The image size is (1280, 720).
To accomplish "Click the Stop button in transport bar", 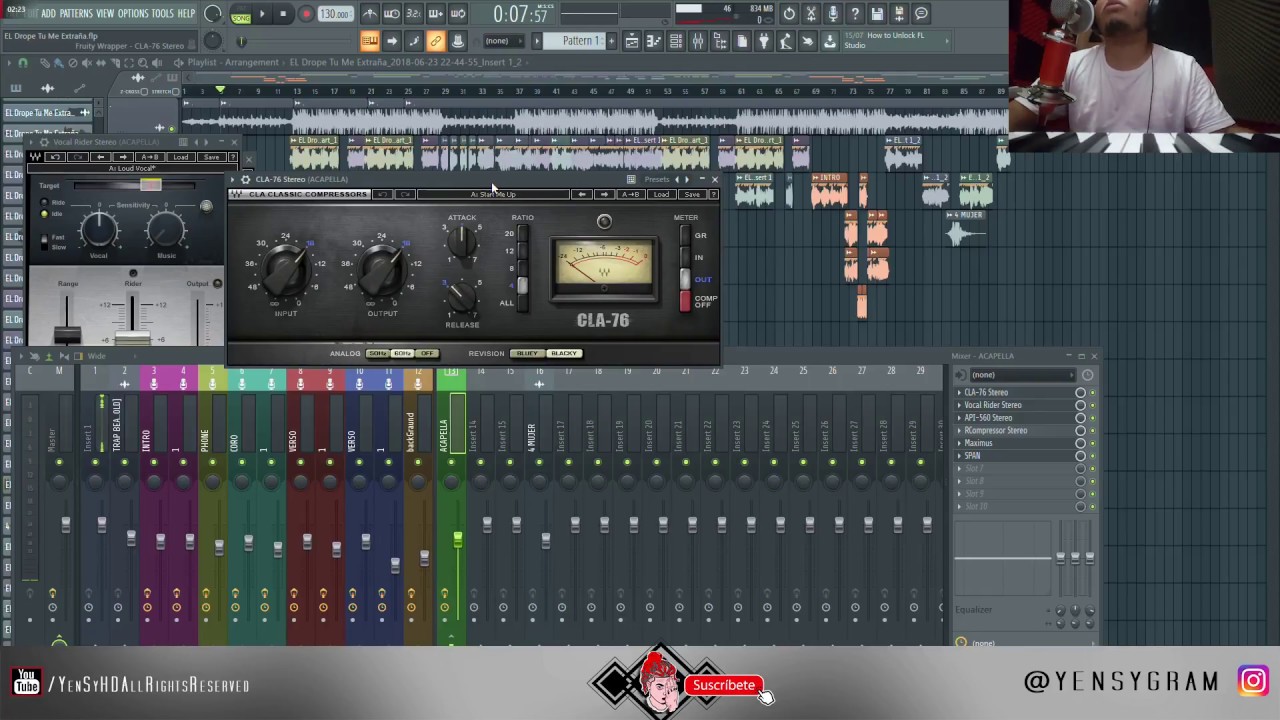I will [283, 14].
